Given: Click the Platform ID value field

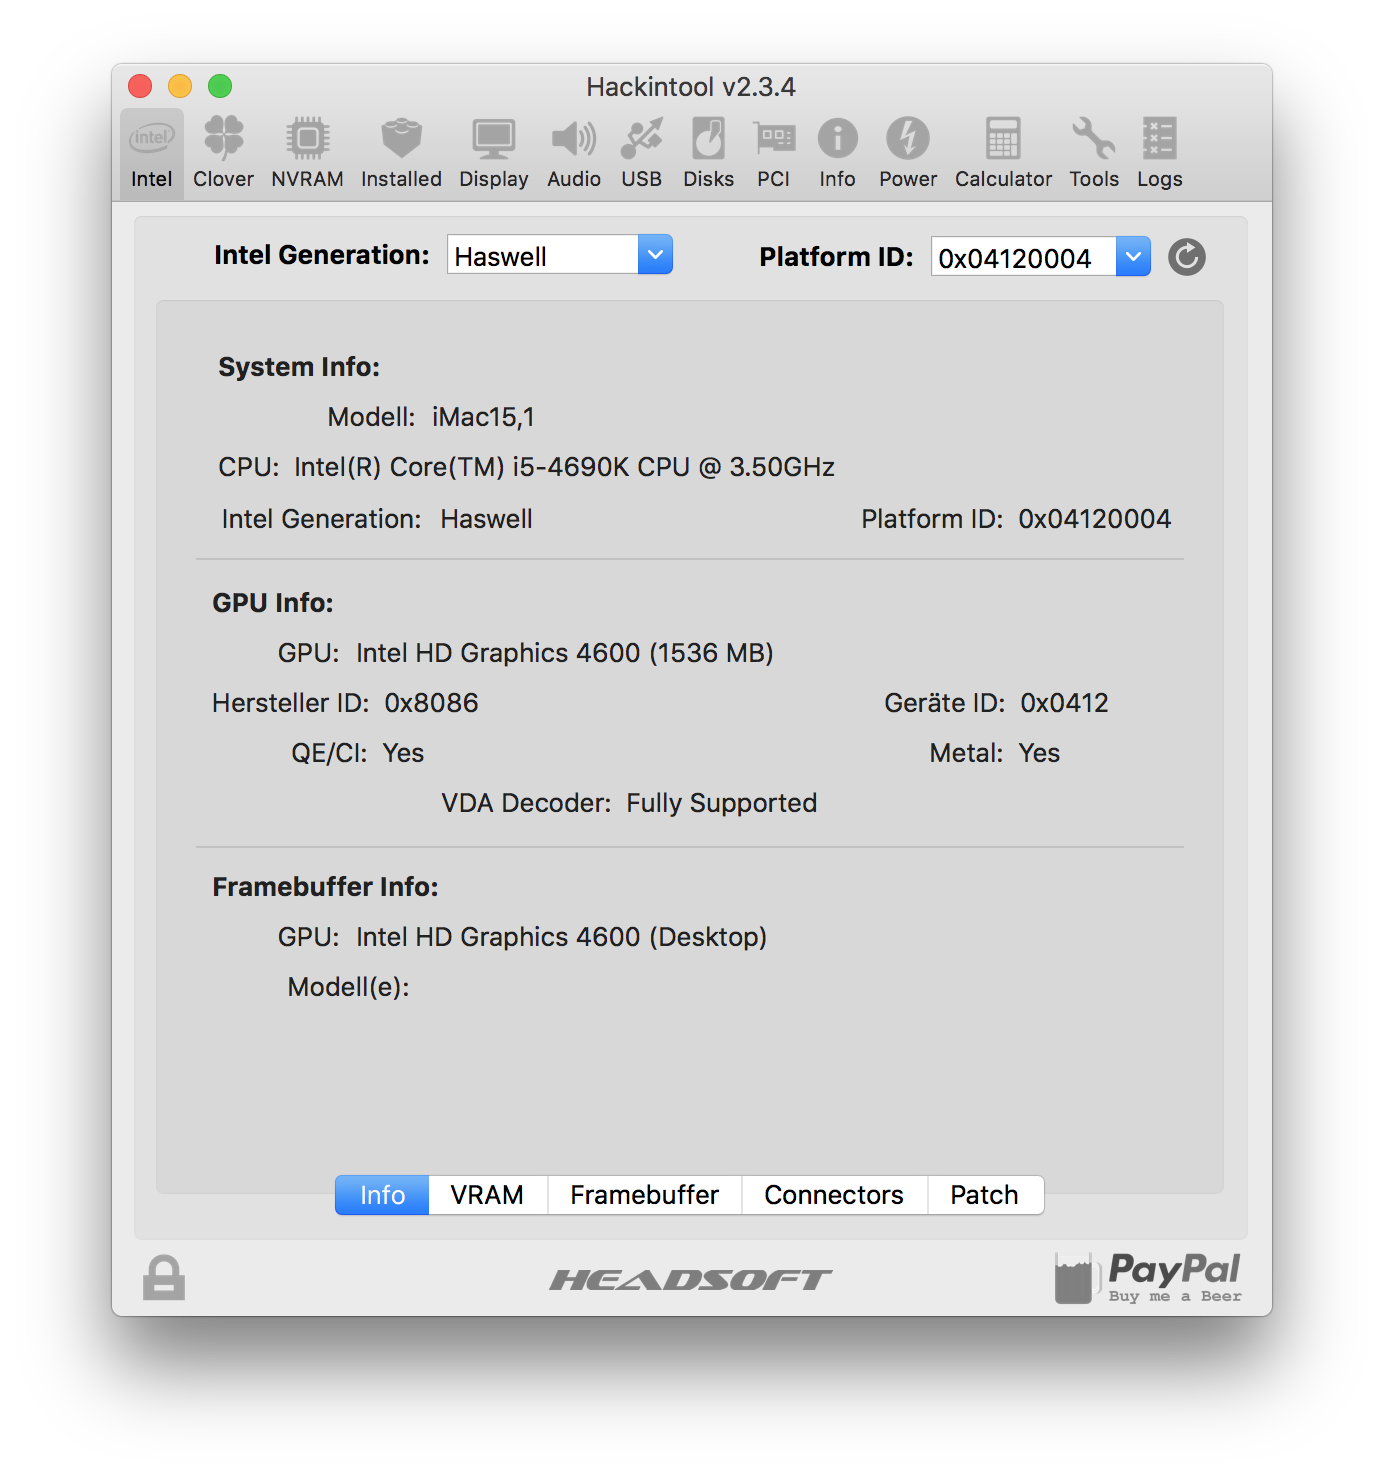Looking at the screenshot, I should [1023, 257].
